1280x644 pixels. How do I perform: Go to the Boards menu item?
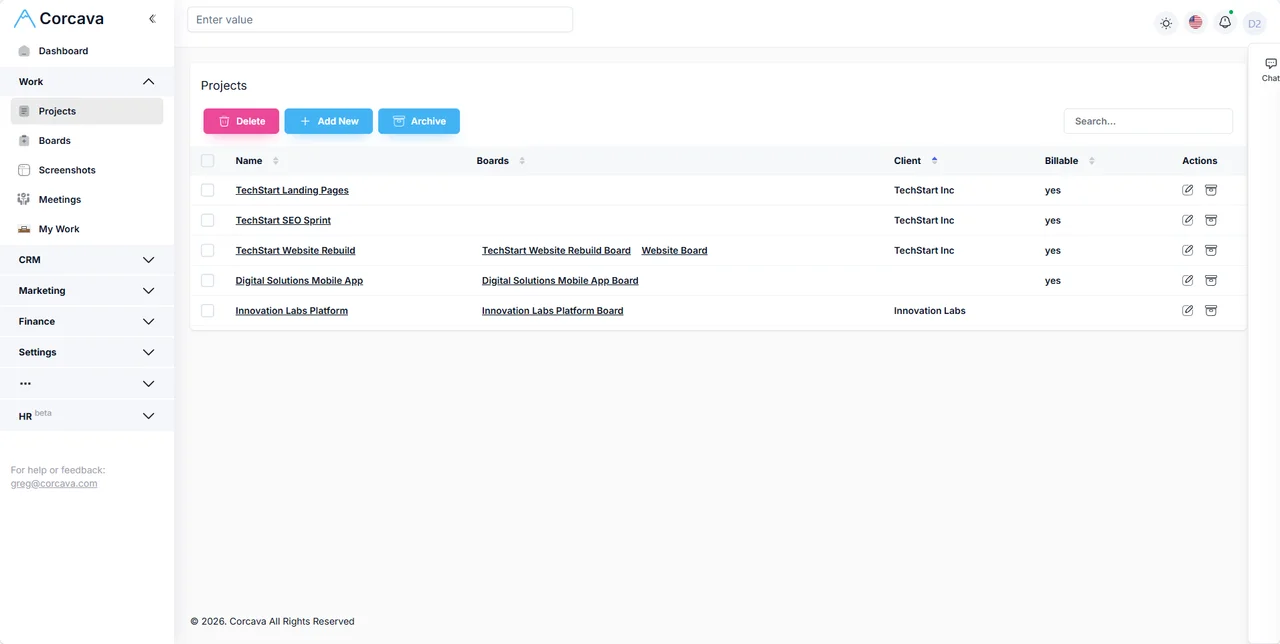(55, 141)
